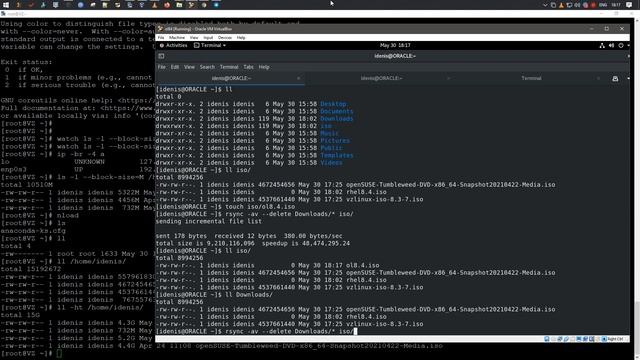
Task: Click 'sending incremental file list' output
Action: click(209, 222)
